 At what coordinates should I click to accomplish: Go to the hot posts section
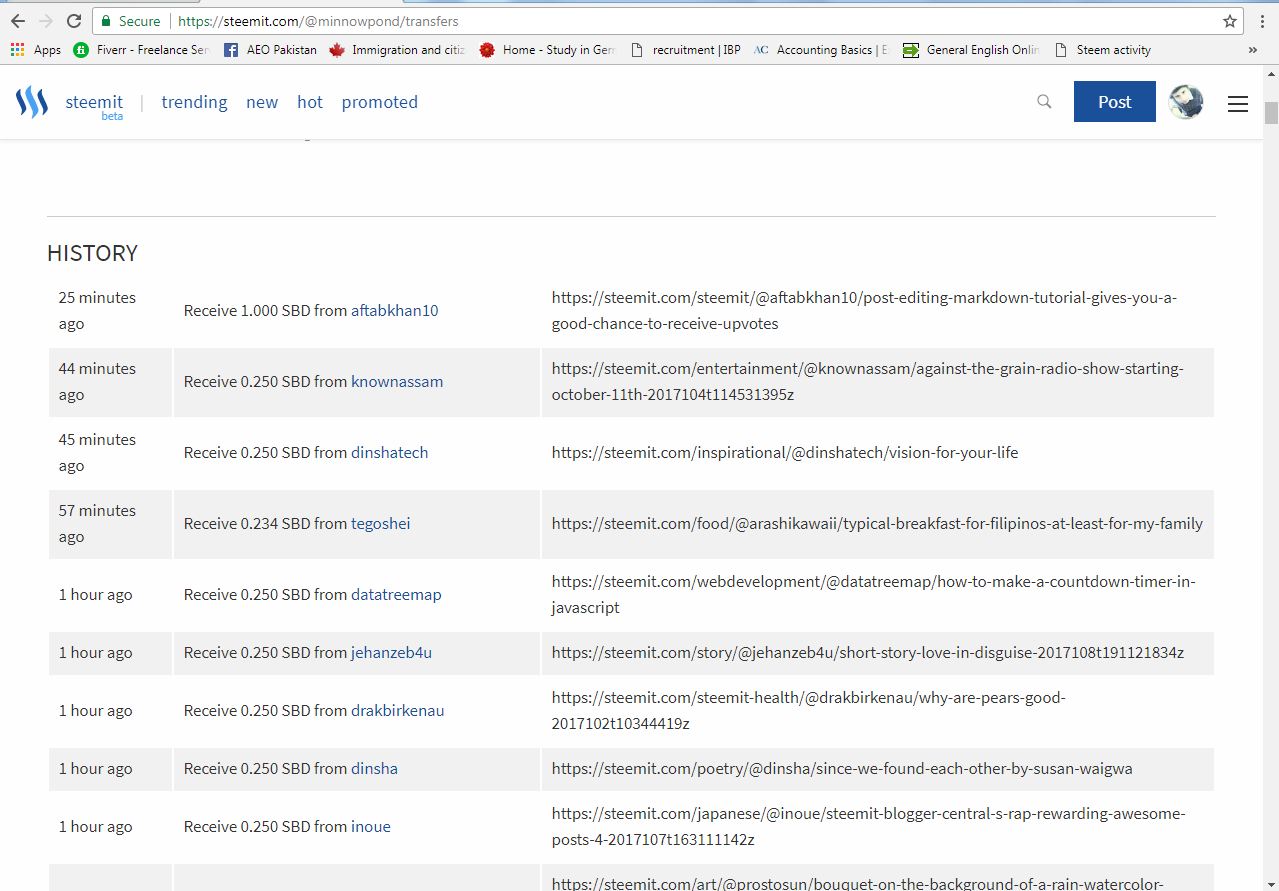click(x=310, y=102)
